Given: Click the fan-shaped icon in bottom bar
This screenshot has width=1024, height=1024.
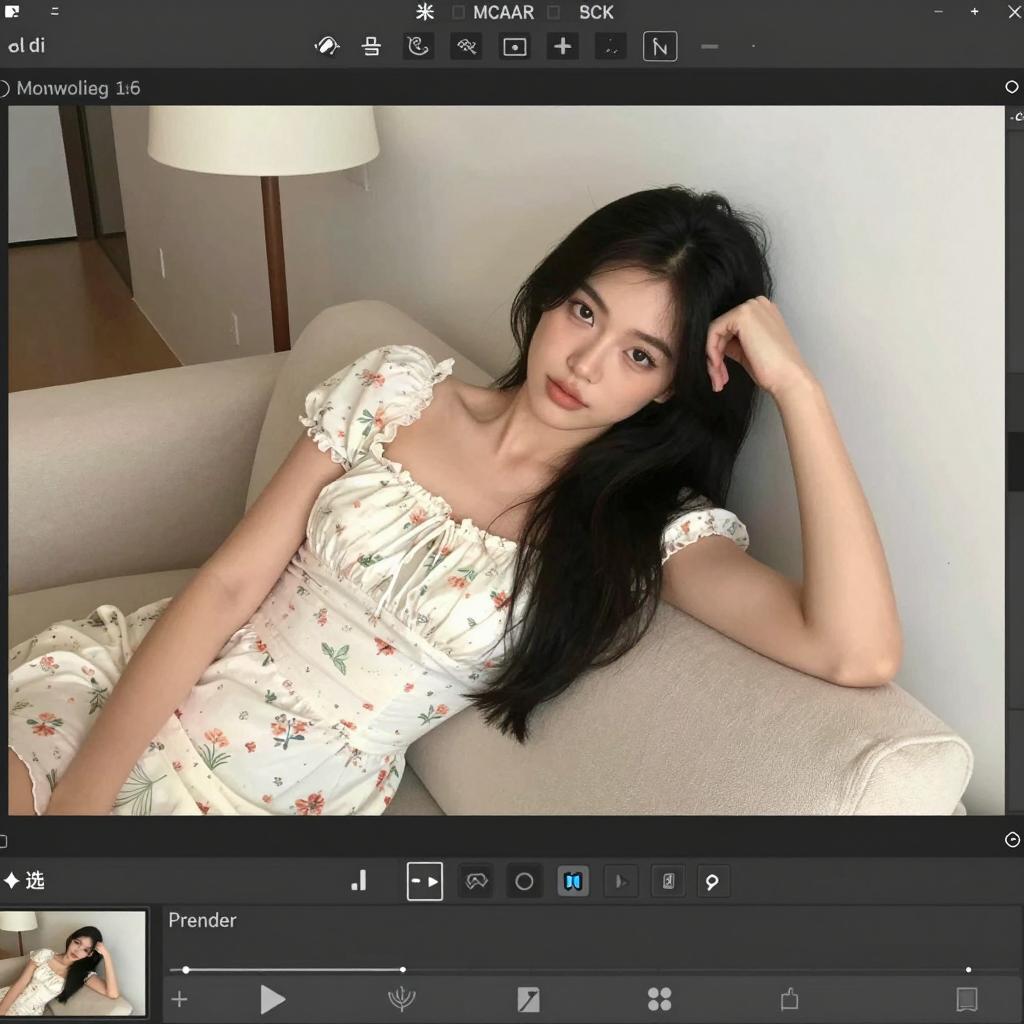Looking at the screenshot, I should pyautogui.click(x=401, y=999).
